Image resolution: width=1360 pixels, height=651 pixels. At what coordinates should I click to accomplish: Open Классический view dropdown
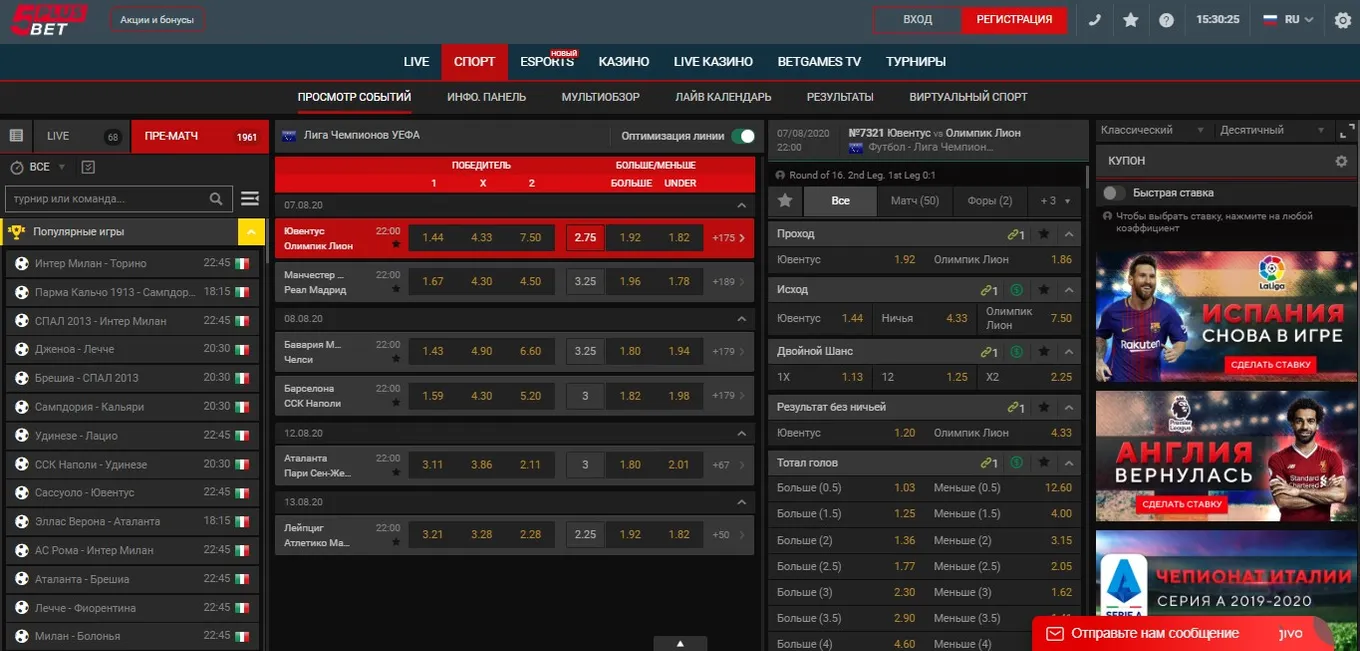point(1153,130)
